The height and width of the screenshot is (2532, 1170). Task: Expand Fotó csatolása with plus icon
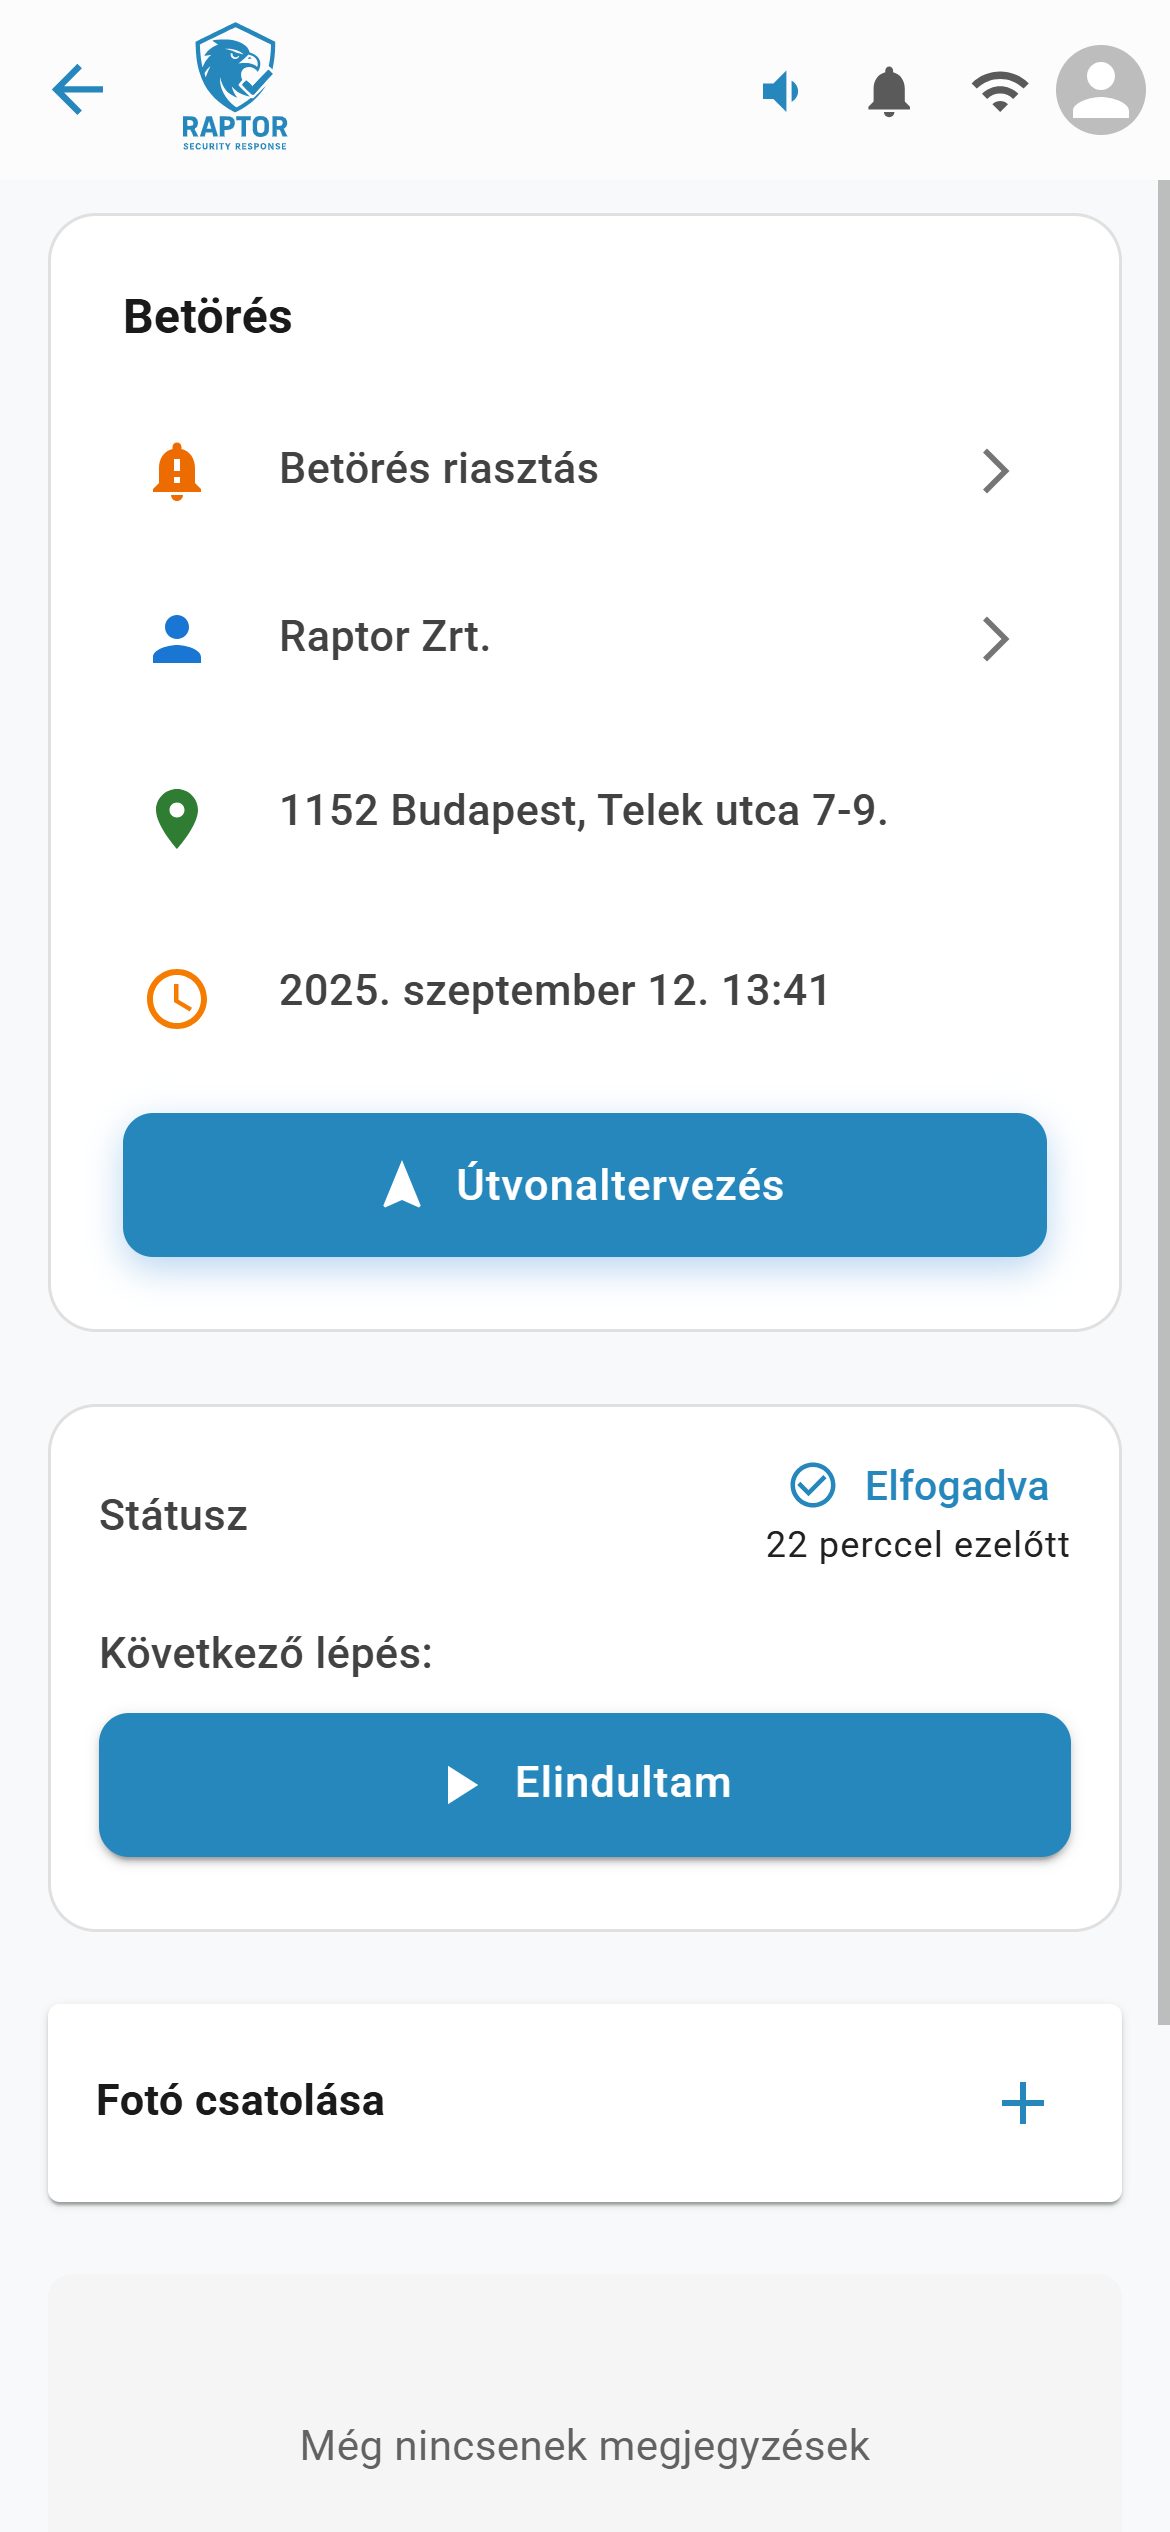tap(1023, 2103)
